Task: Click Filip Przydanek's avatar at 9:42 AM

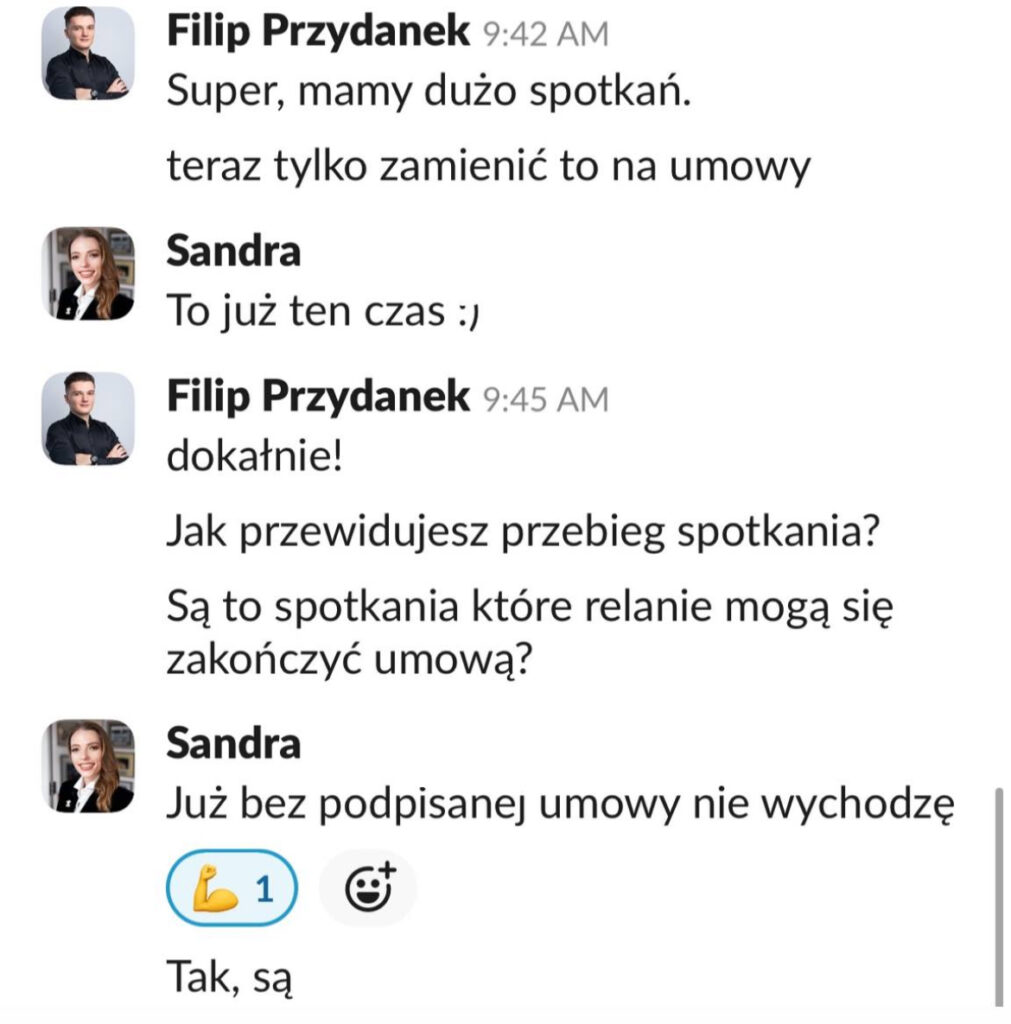Action: click(x=87, y=53)
